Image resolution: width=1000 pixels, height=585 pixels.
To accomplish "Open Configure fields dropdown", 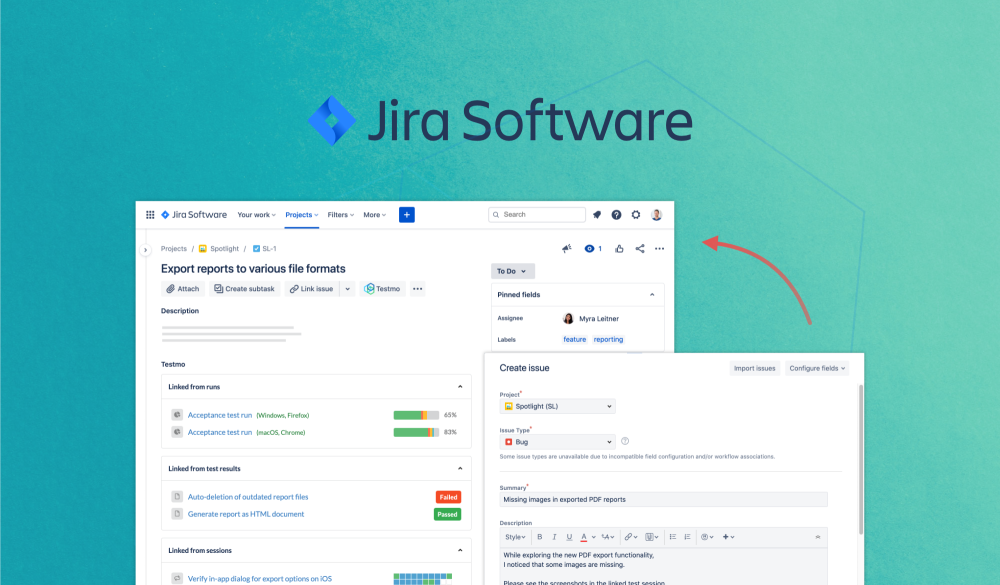I will 817,368.
